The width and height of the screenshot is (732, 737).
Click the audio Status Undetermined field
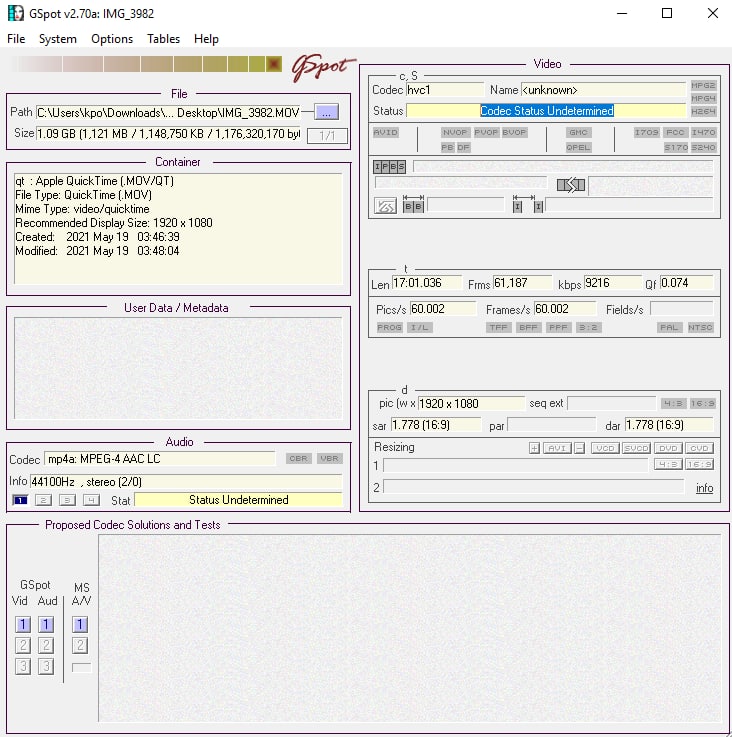click(238, 500)
